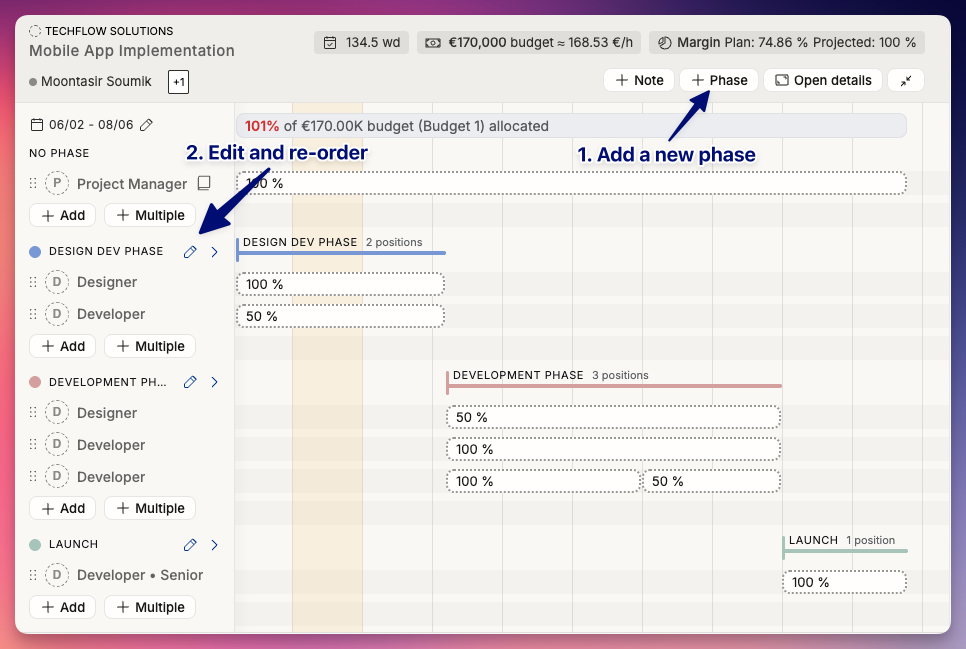
Task: Grab the Project Manager drag handle
Action: tap(33, 183)
